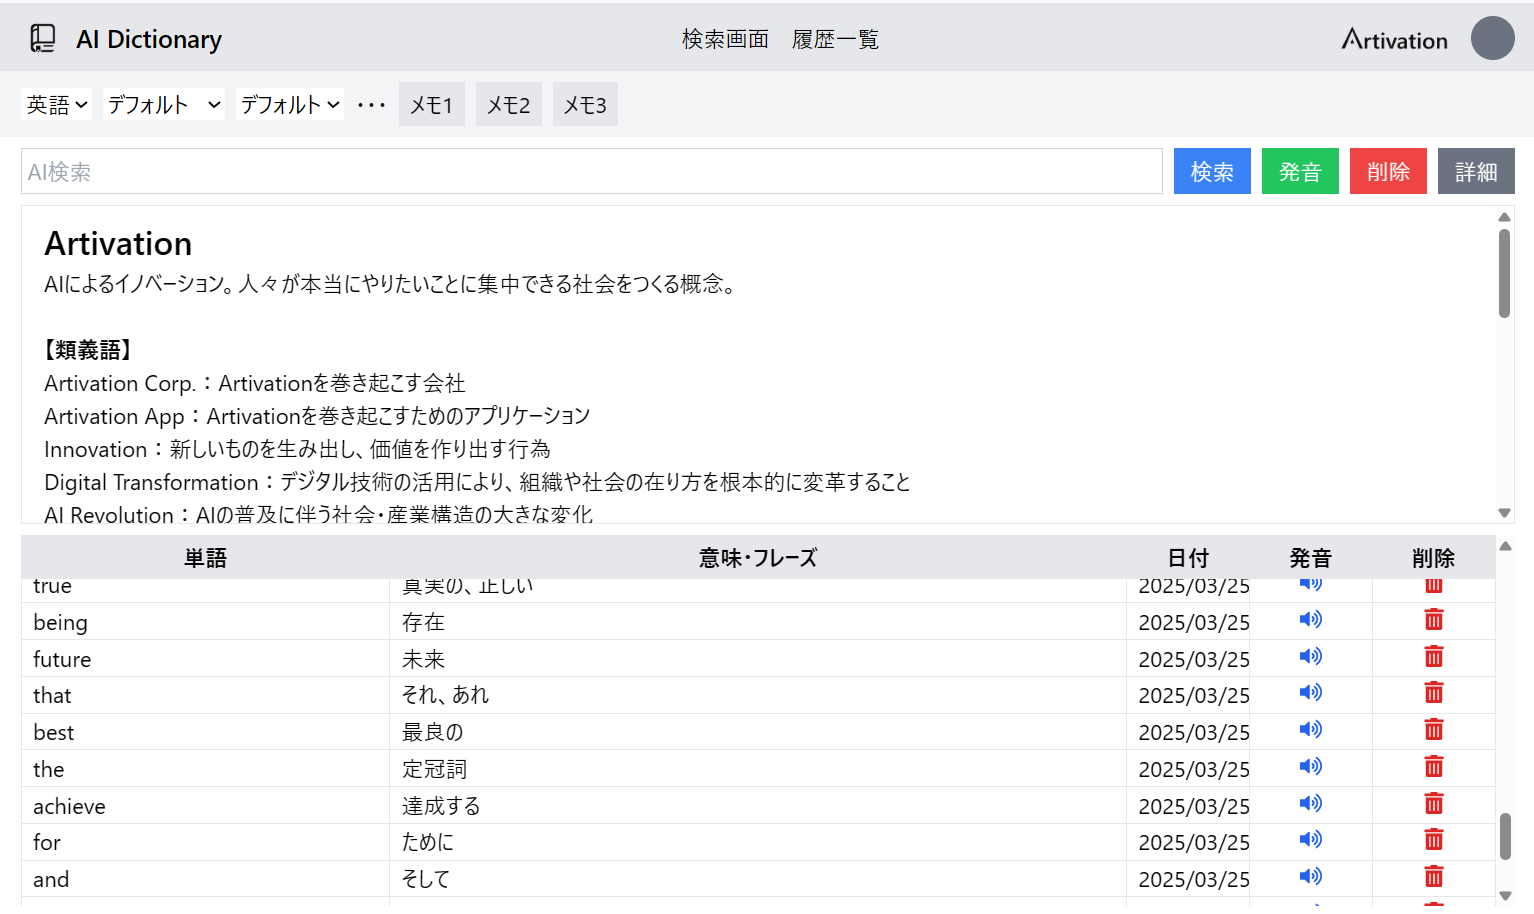Focus the AI検索 input field
Image resolution: width=1534 pixels, height=914 pixels.
click(592, 171)
